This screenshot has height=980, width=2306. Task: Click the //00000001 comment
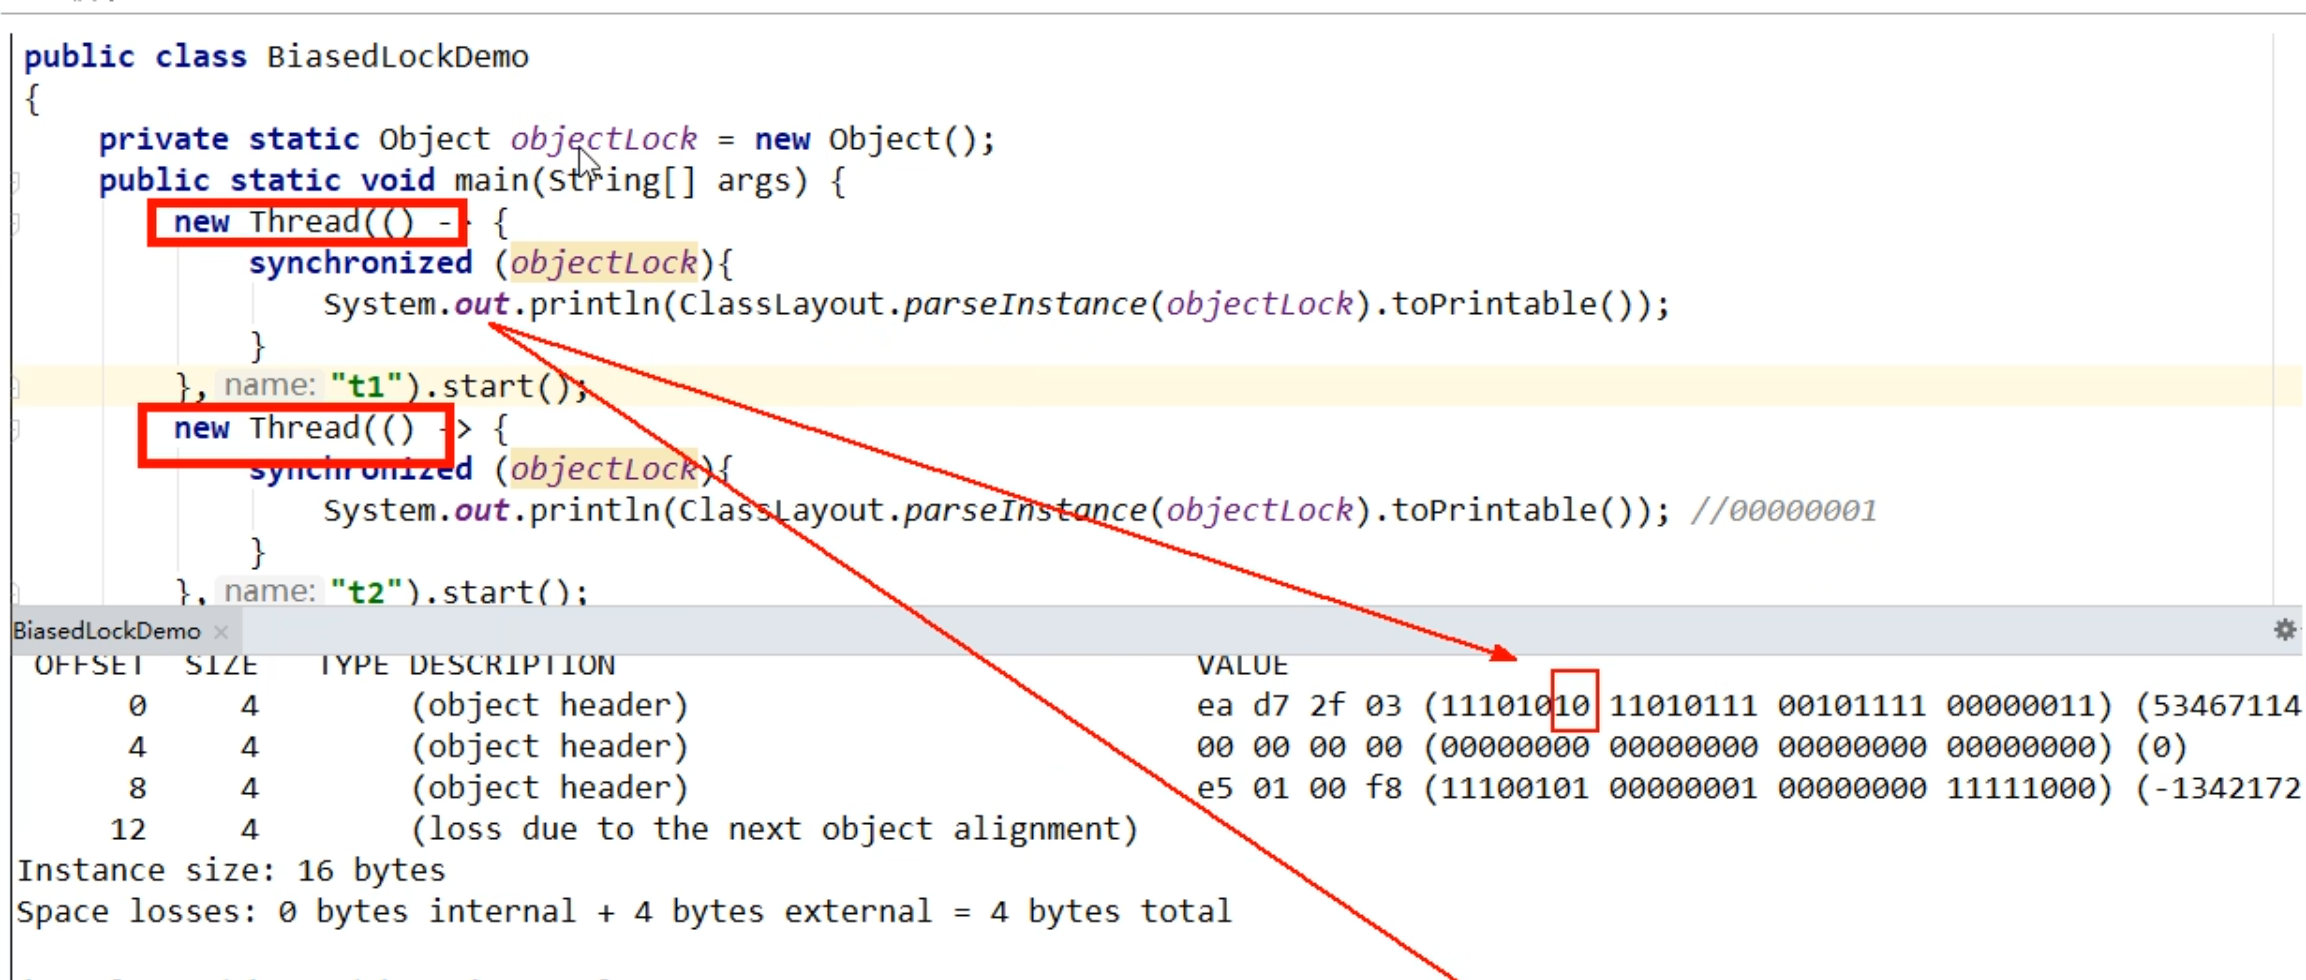pyautogui.click(x=1784, y=511)
